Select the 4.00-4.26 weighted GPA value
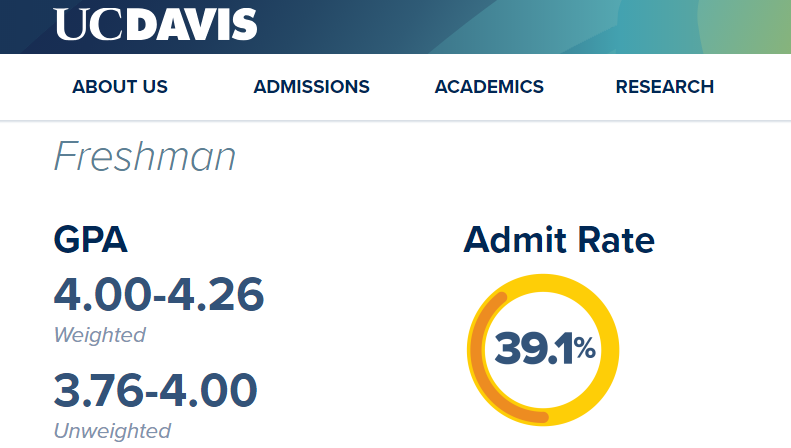Screen dimensions: 791x448 coord(158,293)
